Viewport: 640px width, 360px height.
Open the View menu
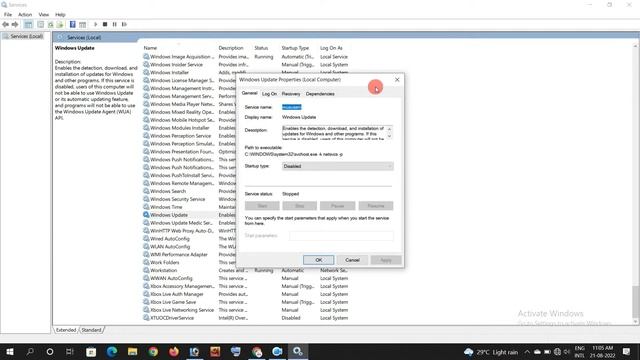tap(44, 14)
